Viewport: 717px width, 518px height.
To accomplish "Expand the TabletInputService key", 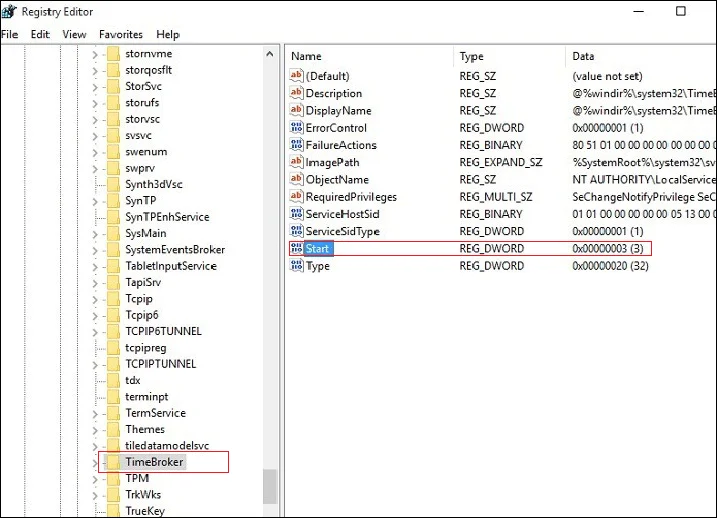I will [x=95, y=267].
